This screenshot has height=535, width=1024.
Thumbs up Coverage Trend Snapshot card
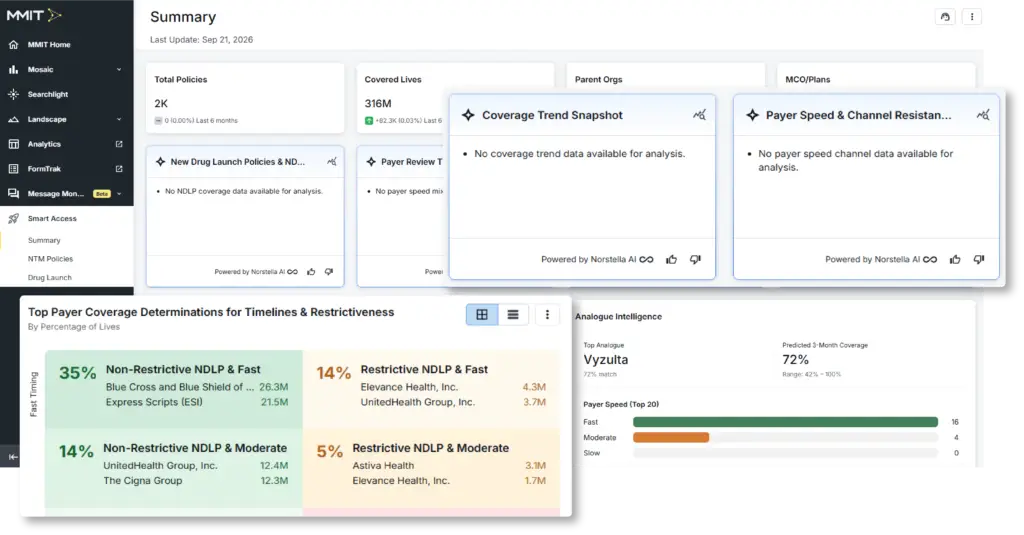671,259
